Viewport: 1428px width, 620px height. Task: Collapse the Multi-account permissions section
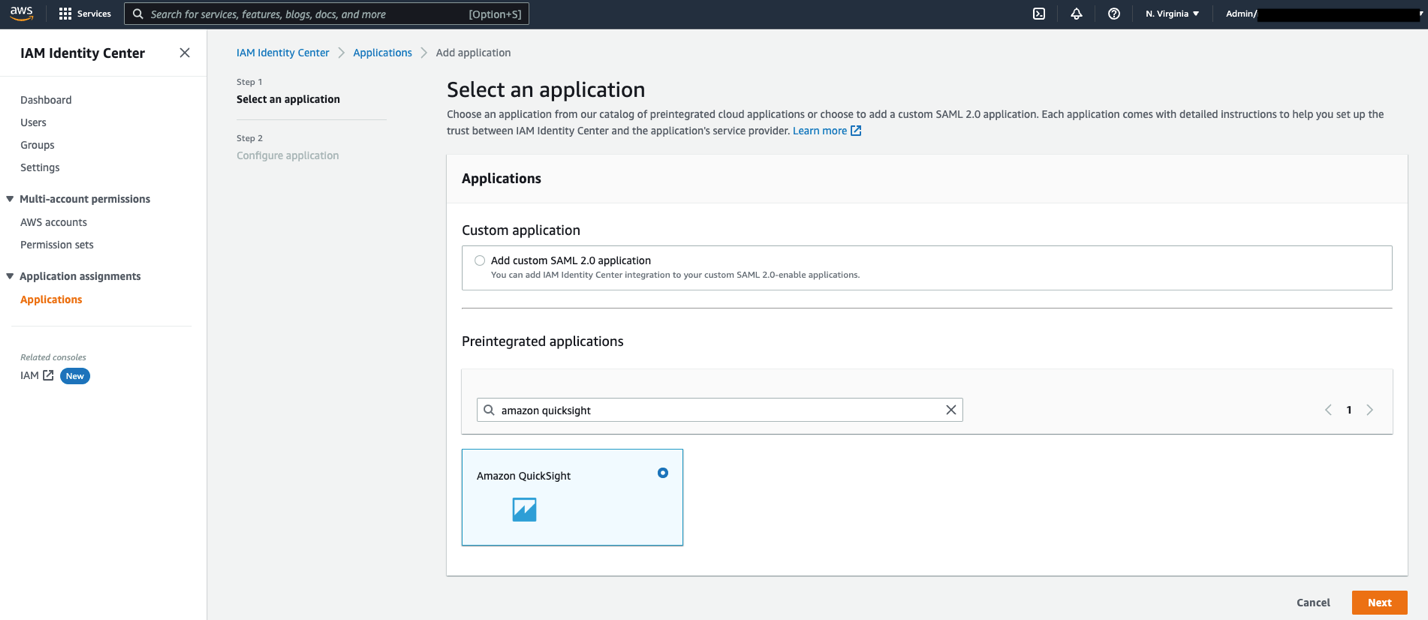pos(10,199)
